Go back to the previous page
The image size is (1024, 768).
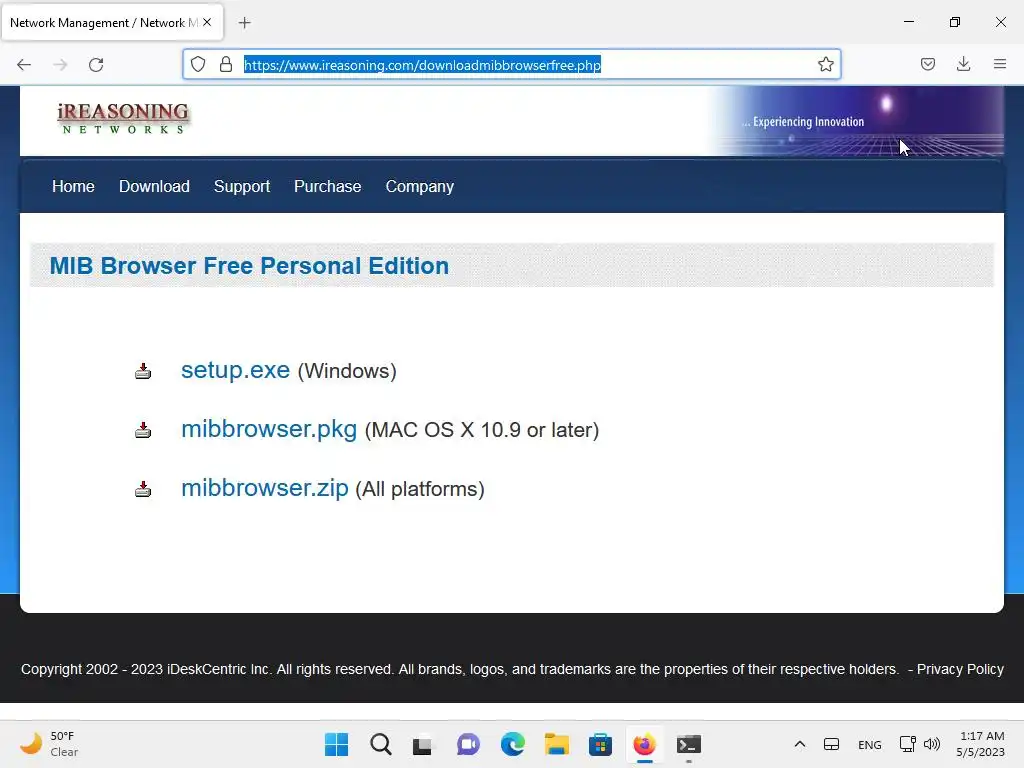coord(24,65)
